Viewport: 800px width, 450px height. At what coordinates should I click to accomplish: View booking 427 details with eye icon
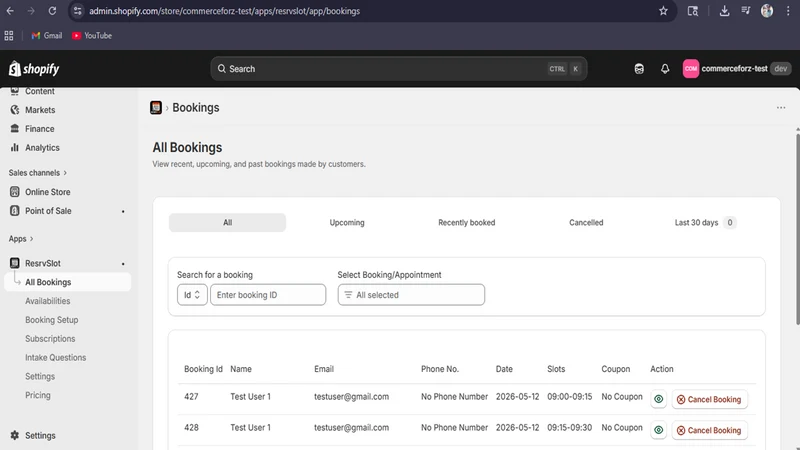(x=659, y=399)
